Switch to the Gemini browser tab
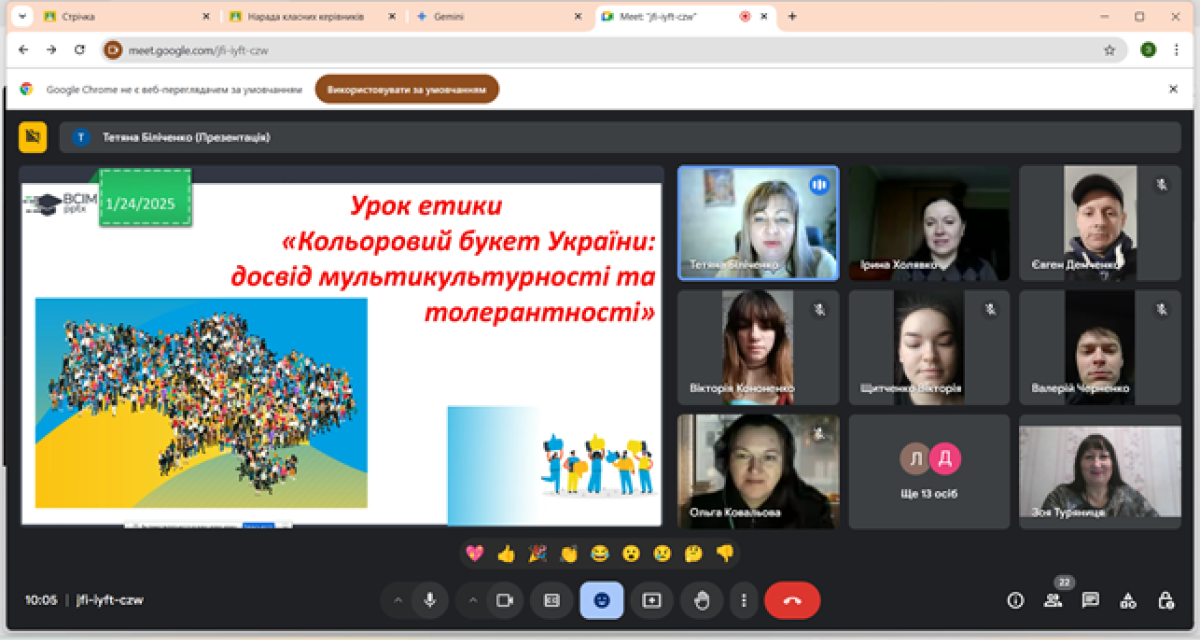The width and height of the screenshot is (1200, 640). [495, 17]
